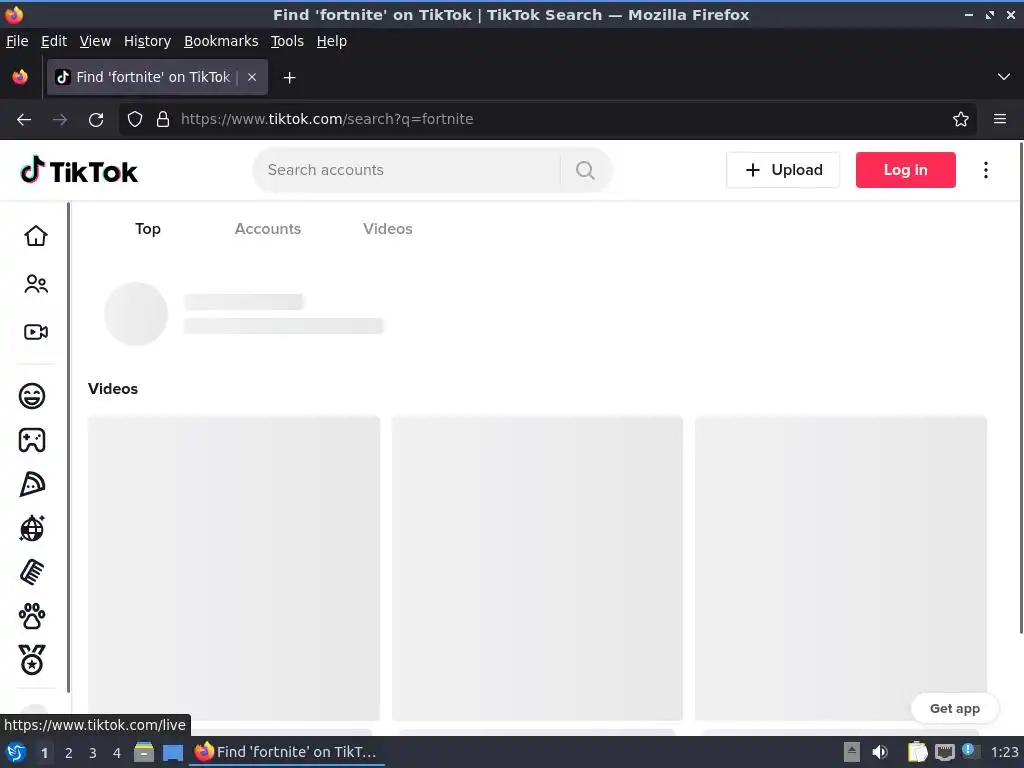The image size is (1024, 768).
Task: Open a new tab with the plus button
Action: 289,78
